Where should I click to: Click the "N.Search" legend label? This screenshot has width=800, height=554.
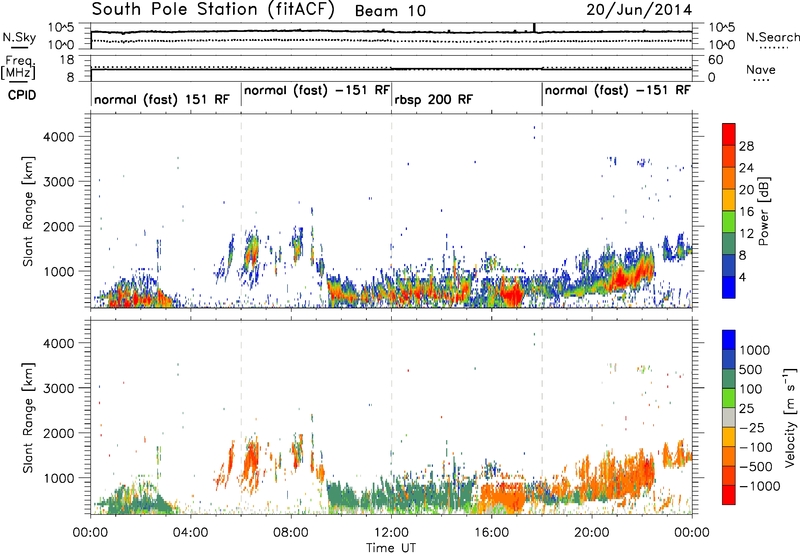(x=772, y=37)
